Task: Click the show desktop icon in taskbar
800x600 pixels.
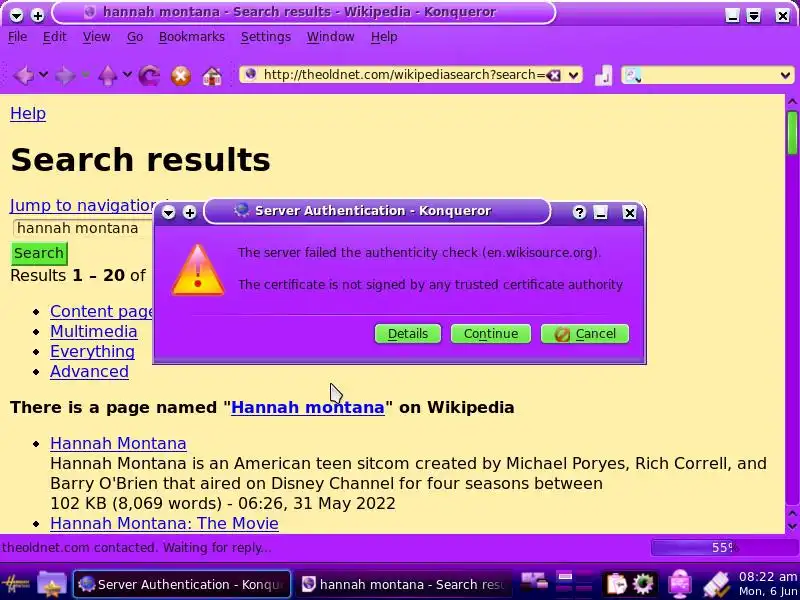Action: 534,582
